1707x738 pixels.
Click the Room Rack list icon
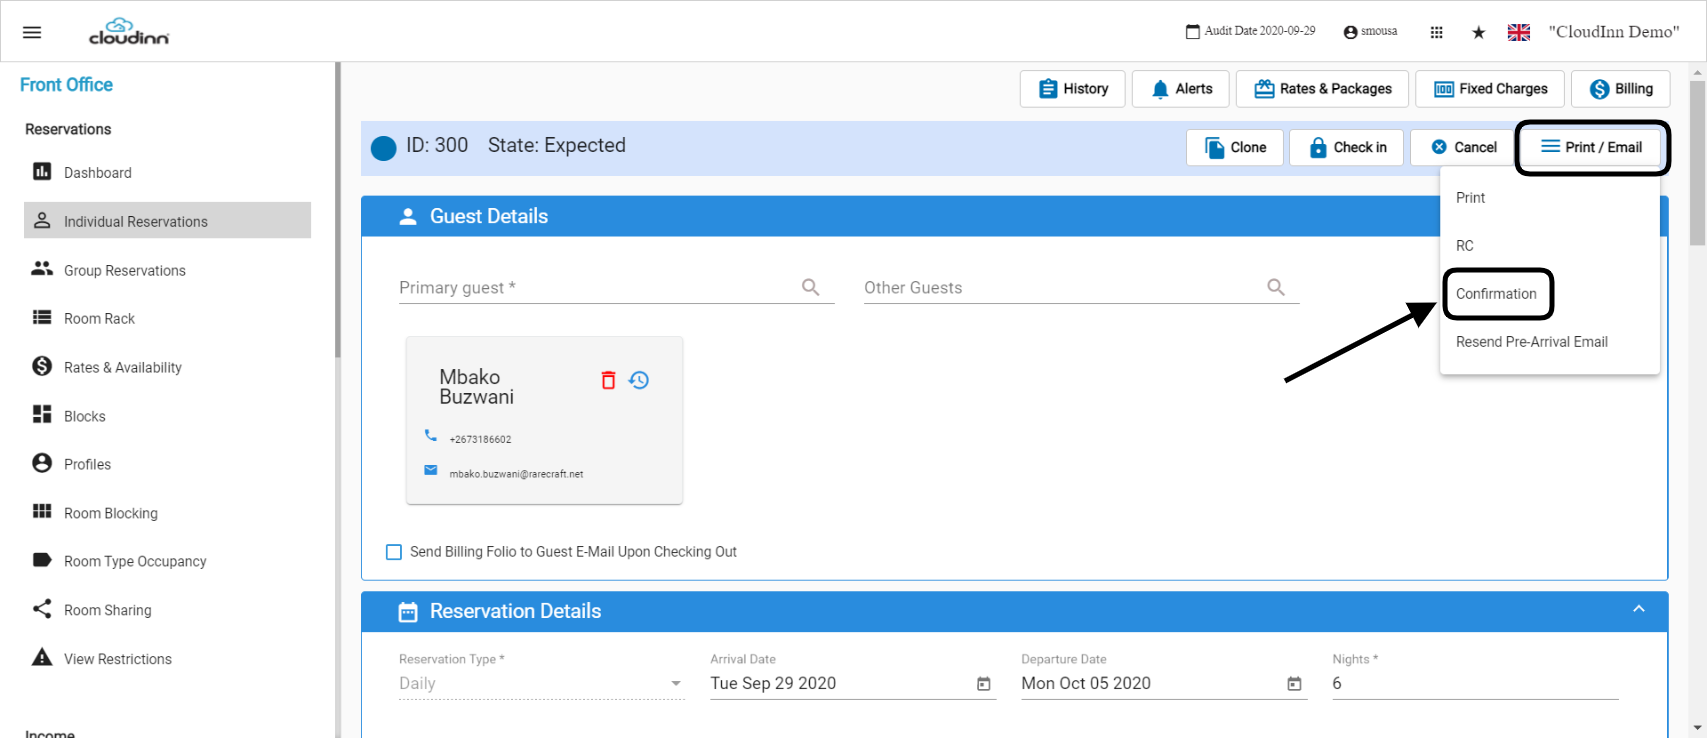point(42,318)
